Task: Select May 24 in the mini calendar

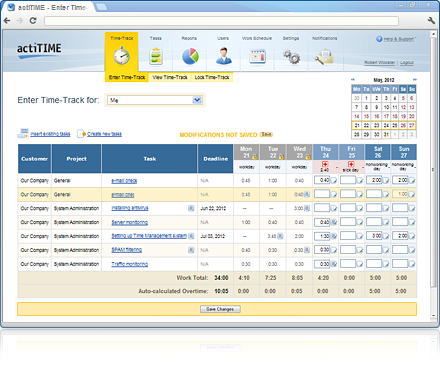Action: pyautogui.click(x=386, y=126)
